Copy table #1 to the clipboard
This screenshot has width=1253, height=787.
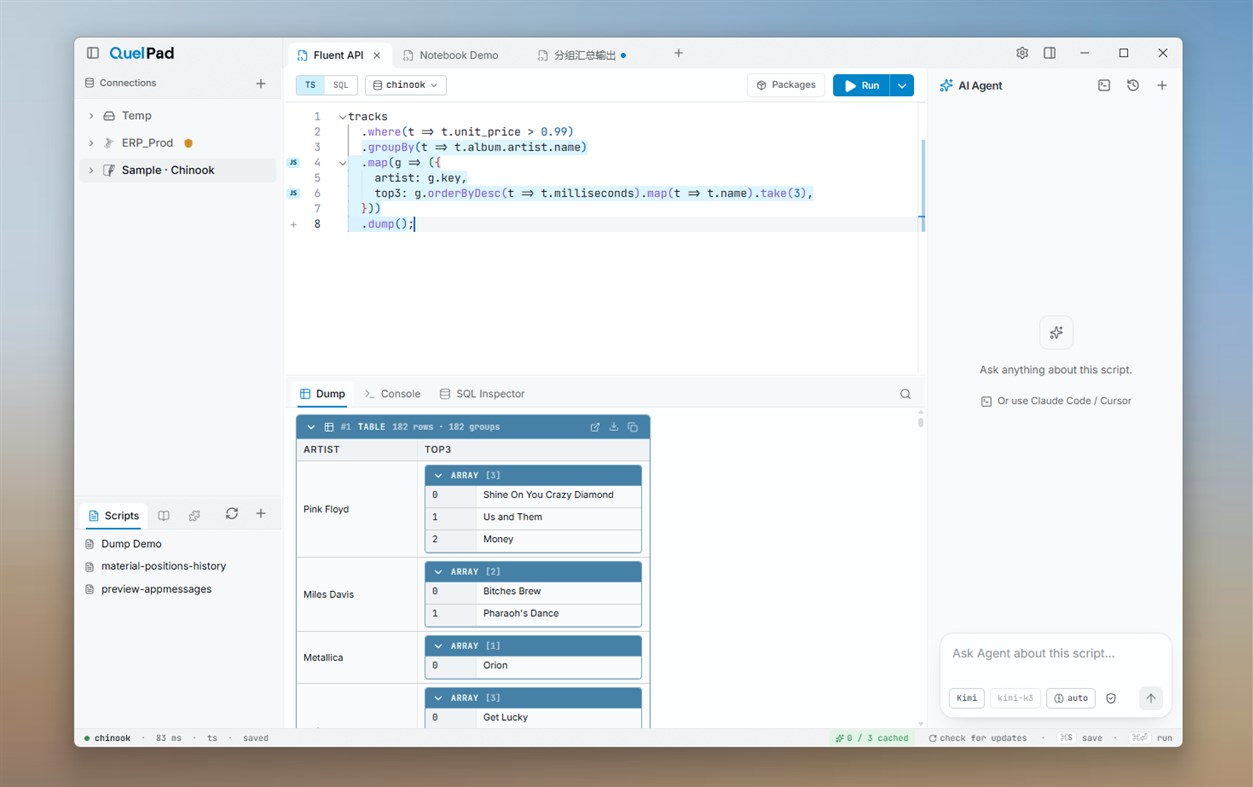click(x=633, y=427)
